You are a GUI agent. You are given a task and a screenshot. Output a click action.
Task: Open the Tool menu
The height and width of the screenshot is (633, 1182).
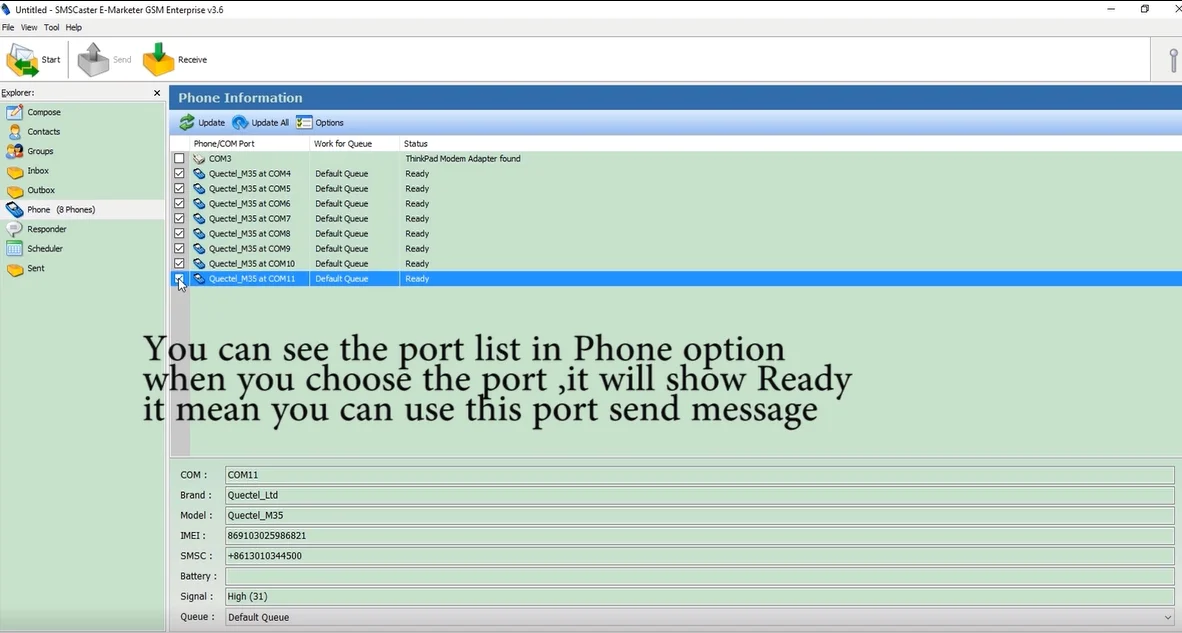(51, 27)
